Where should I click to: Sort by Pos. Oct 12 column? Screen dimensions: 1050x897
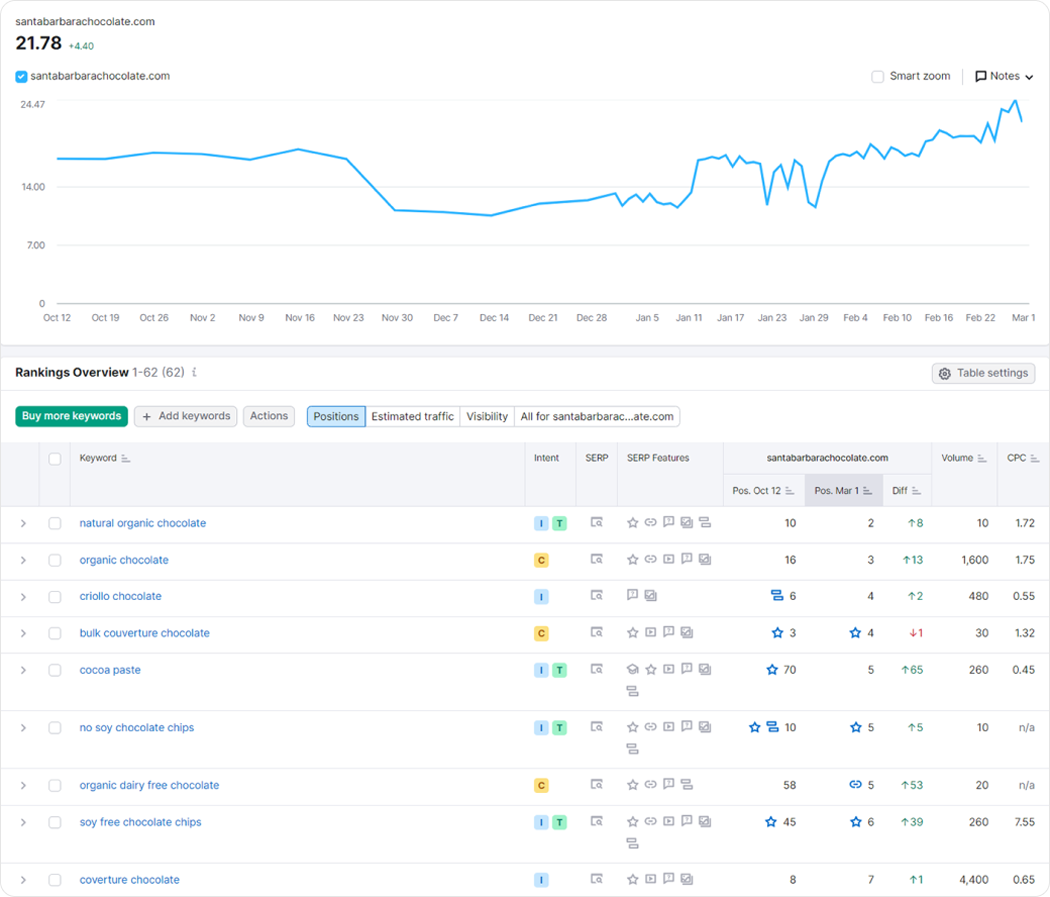(x=763, y=491)
